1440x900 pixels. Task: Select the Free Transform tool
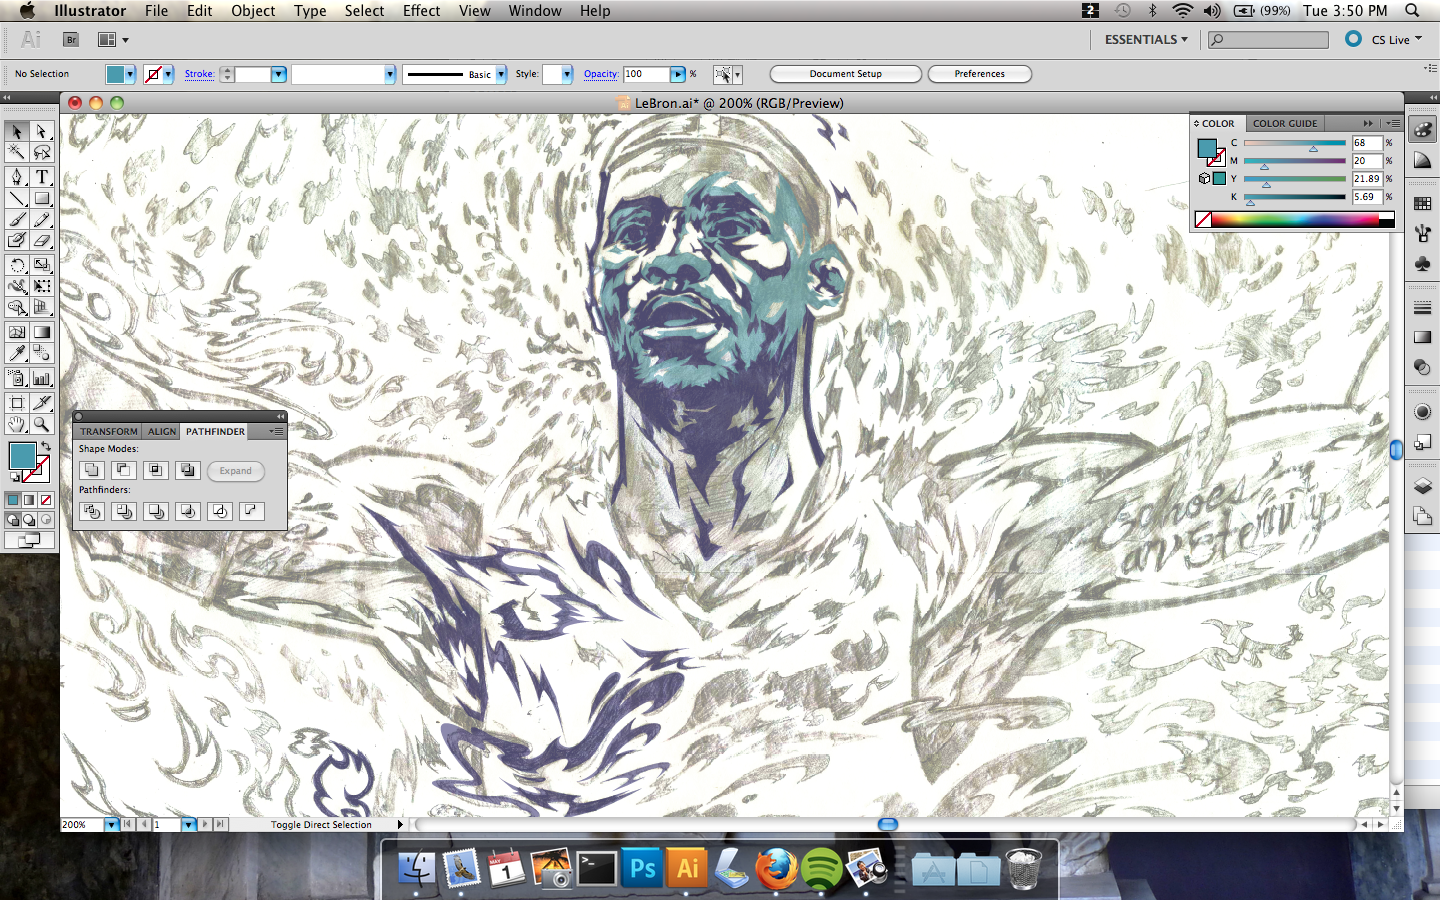(41, 286)
